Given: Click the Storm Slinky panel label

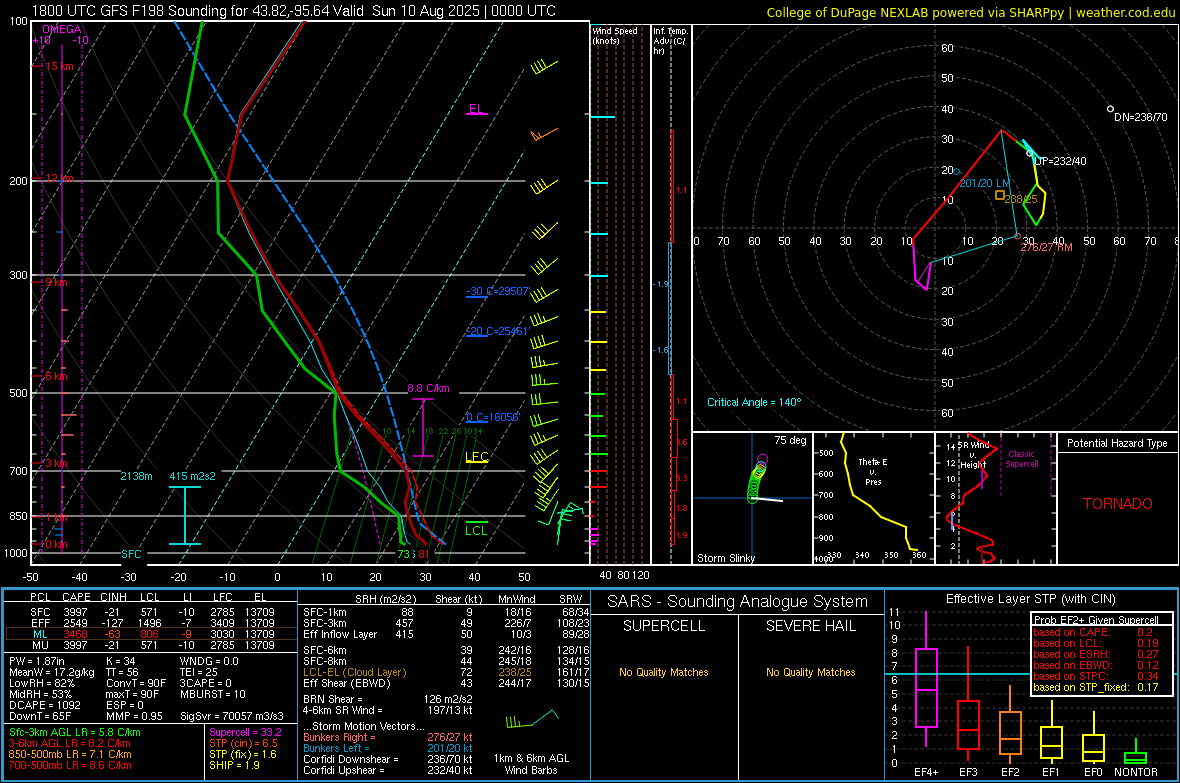Looking at the screenshot, I should click(x=725, y=558).
